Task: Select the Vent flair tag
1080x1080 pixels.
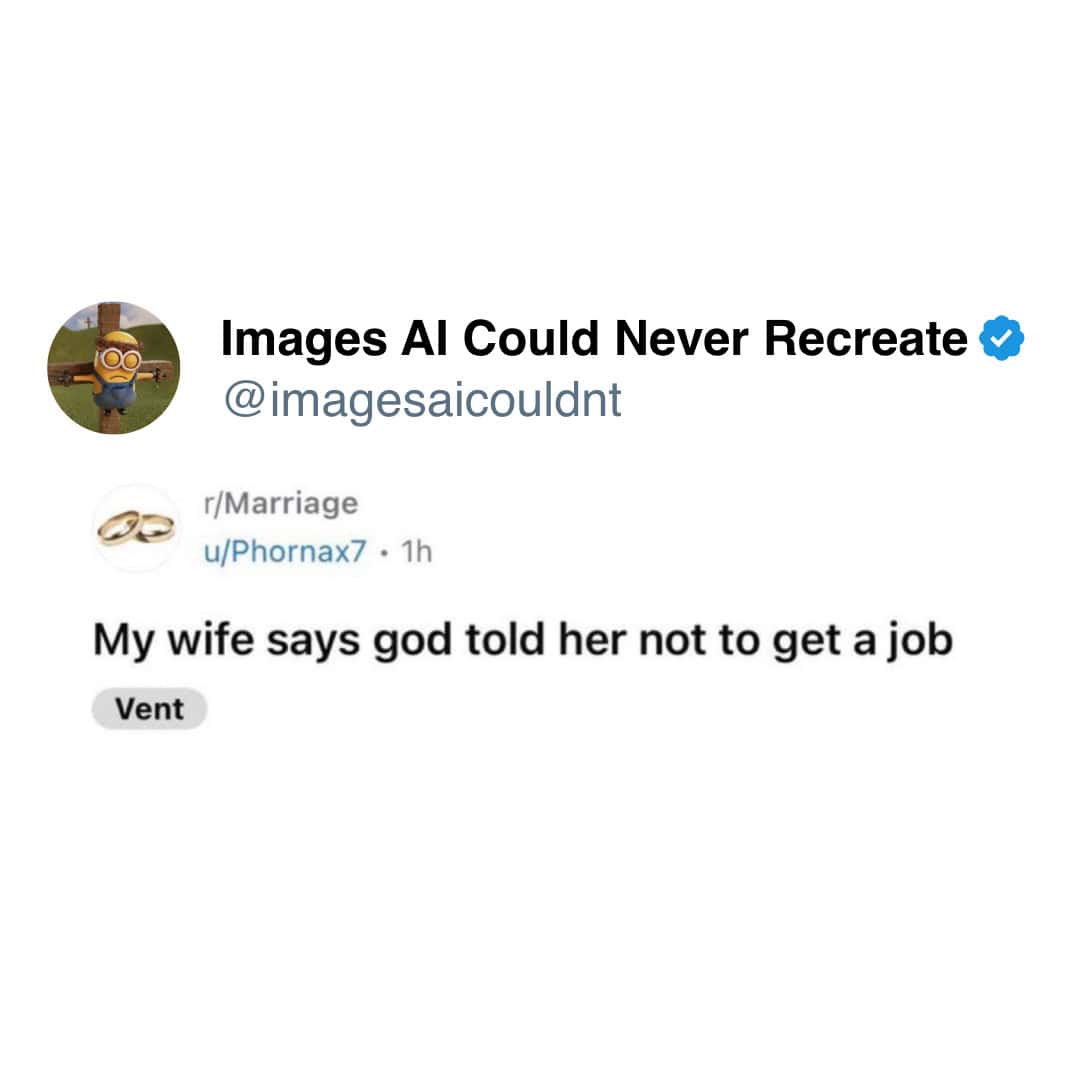Action: coord(149,709)
